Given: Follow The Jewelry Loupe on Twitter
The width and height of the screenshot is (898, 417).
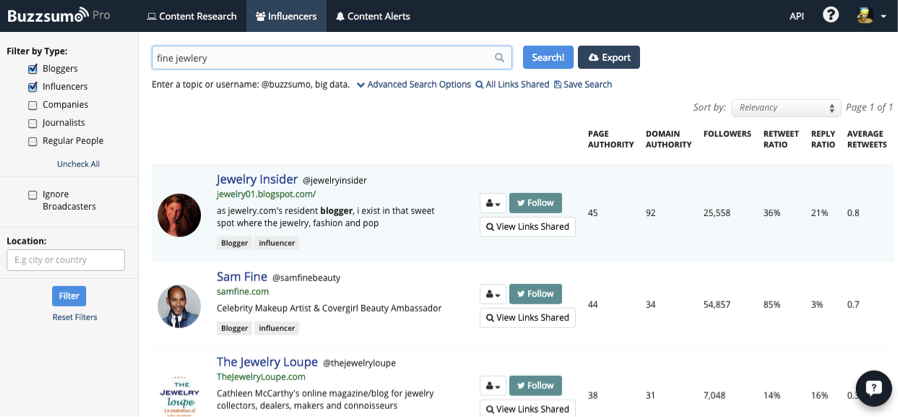Looking at the screenshot, I should click(x=535, y=385).
